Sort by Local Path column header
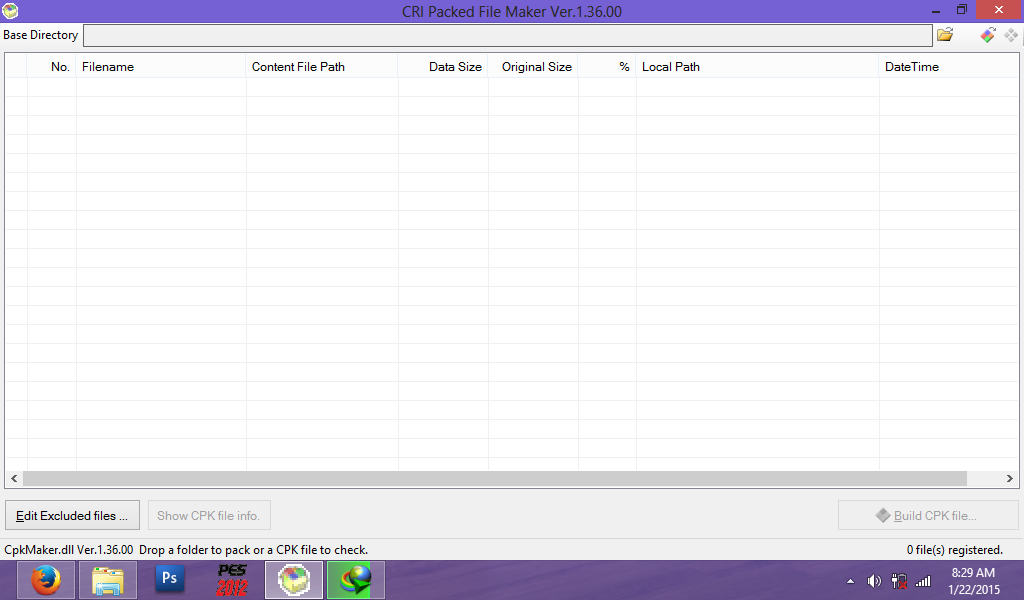 click(758, 67)
